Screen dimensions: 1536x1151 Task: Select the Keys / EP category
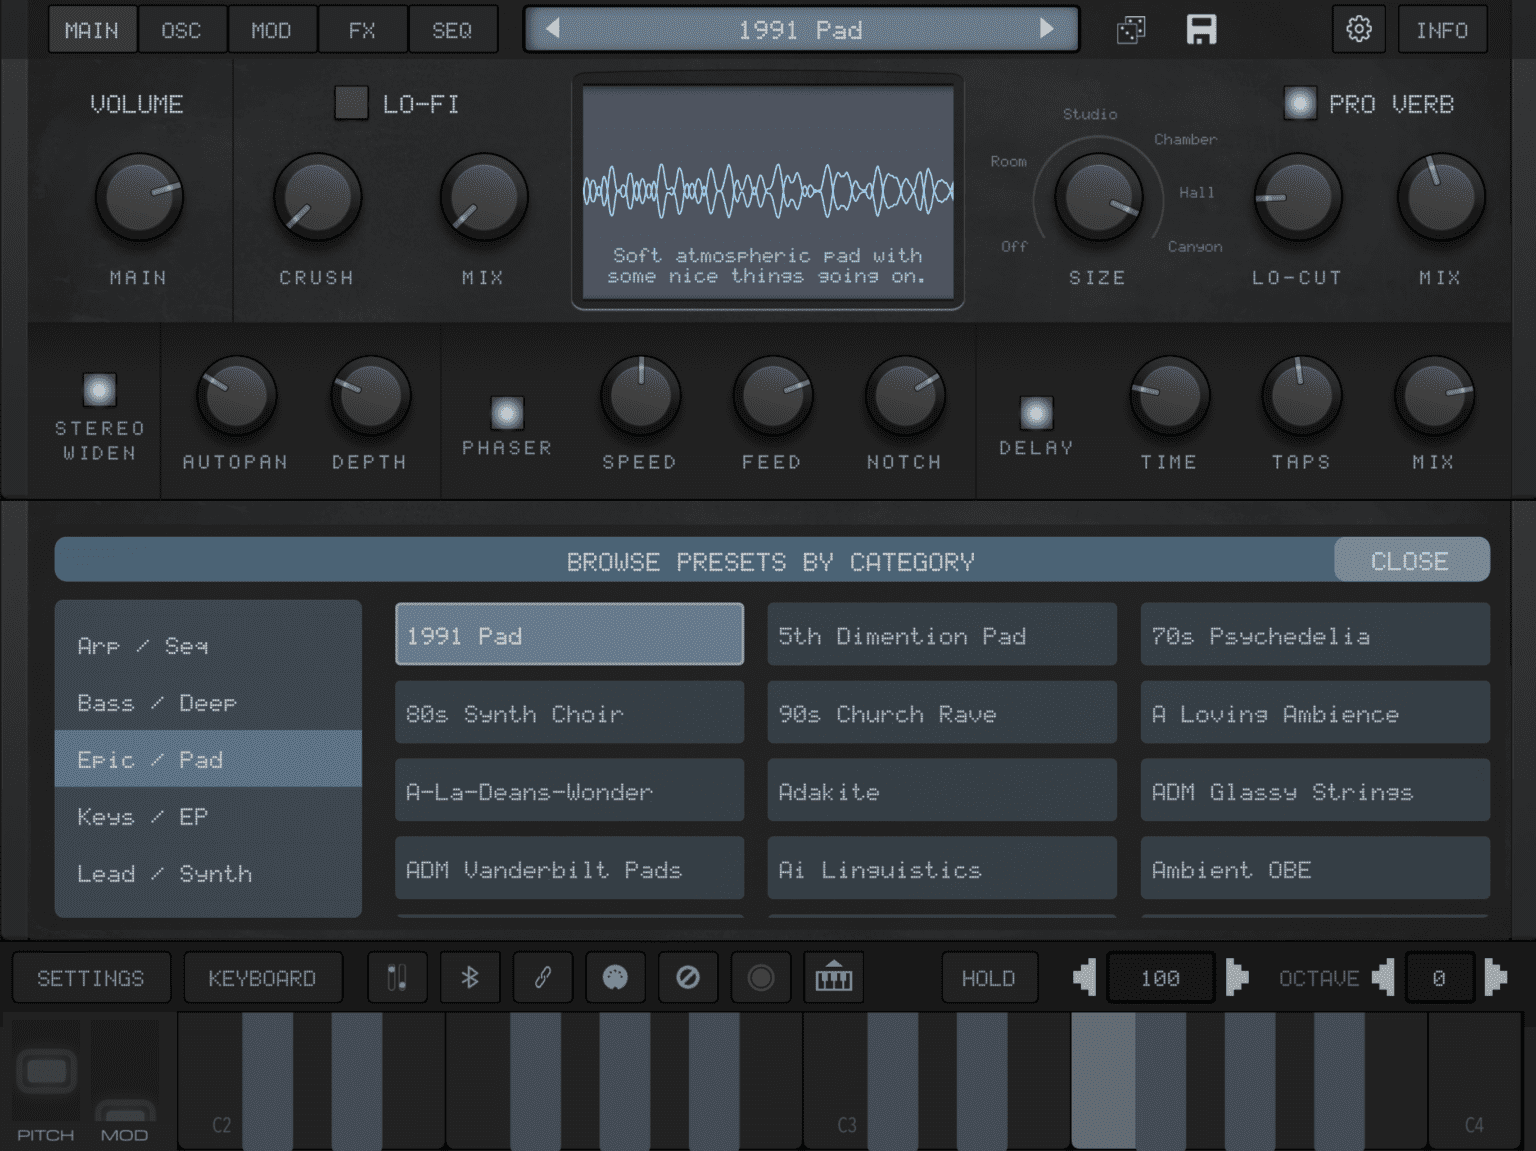click(208, 816)
